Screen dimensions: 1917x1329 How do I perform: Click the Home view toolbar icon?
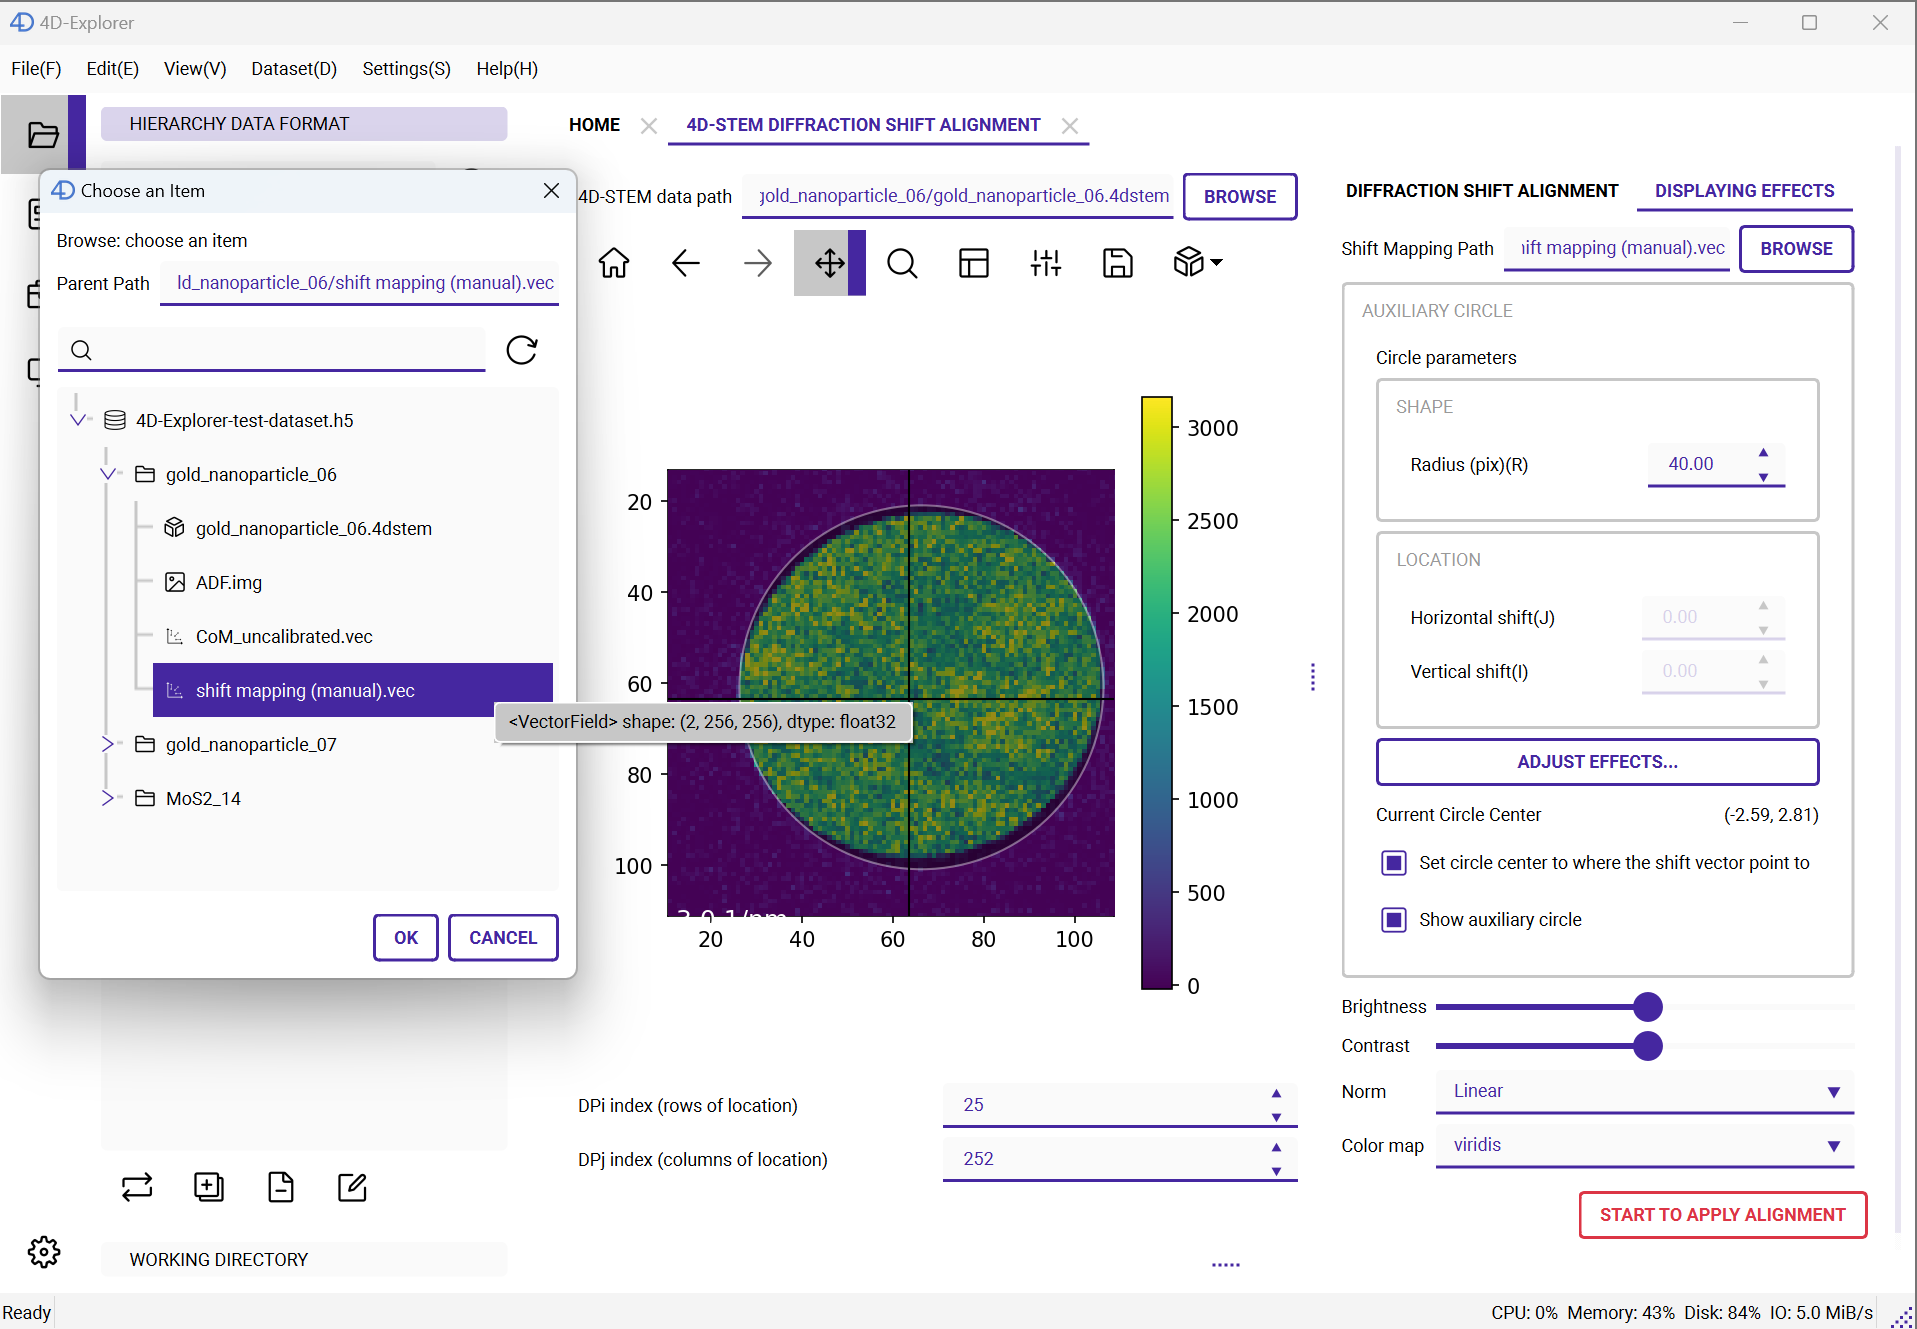(x=614, y=263)
